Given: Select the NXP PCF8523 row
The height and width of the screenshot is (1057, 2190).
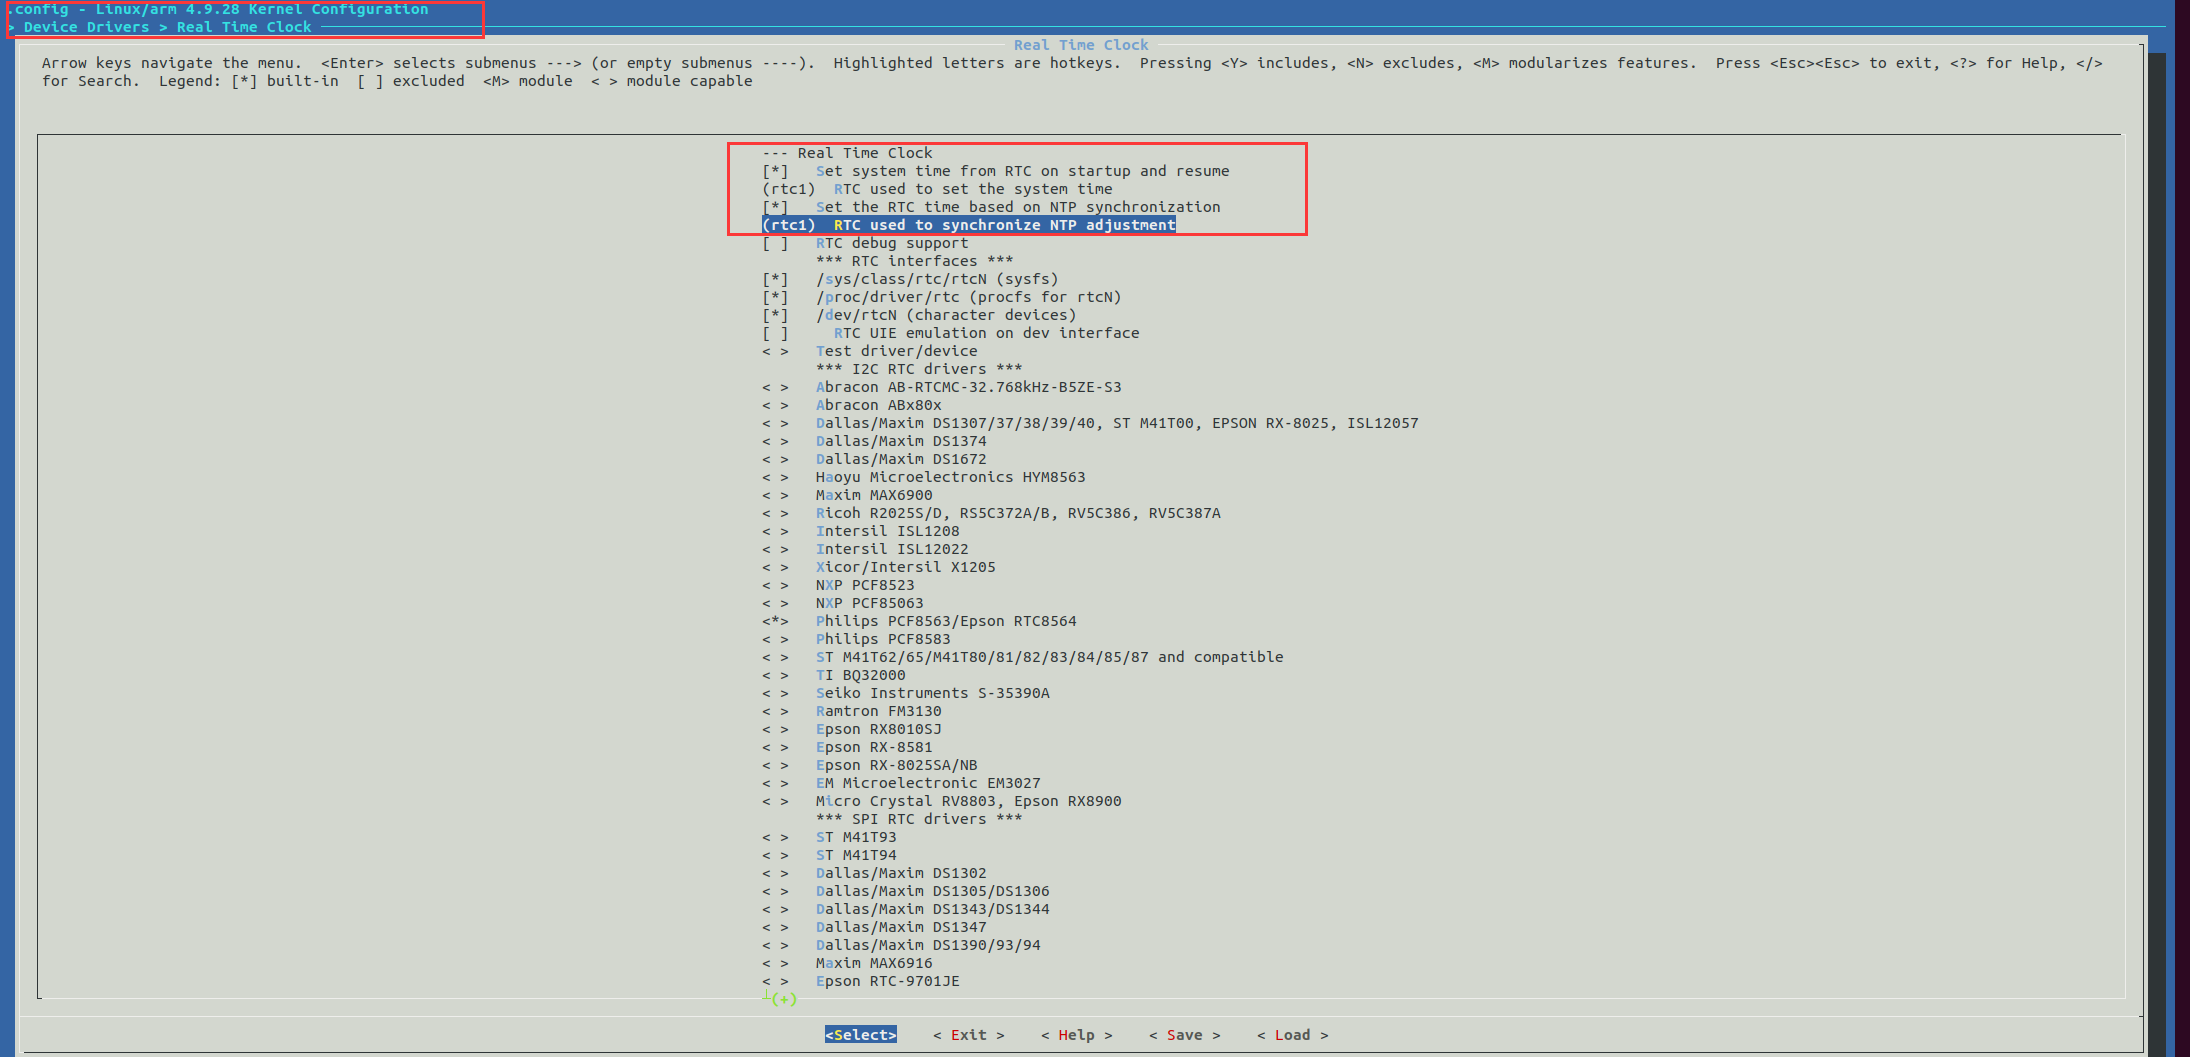Looking at the screenshot, I should pos(838,585).
